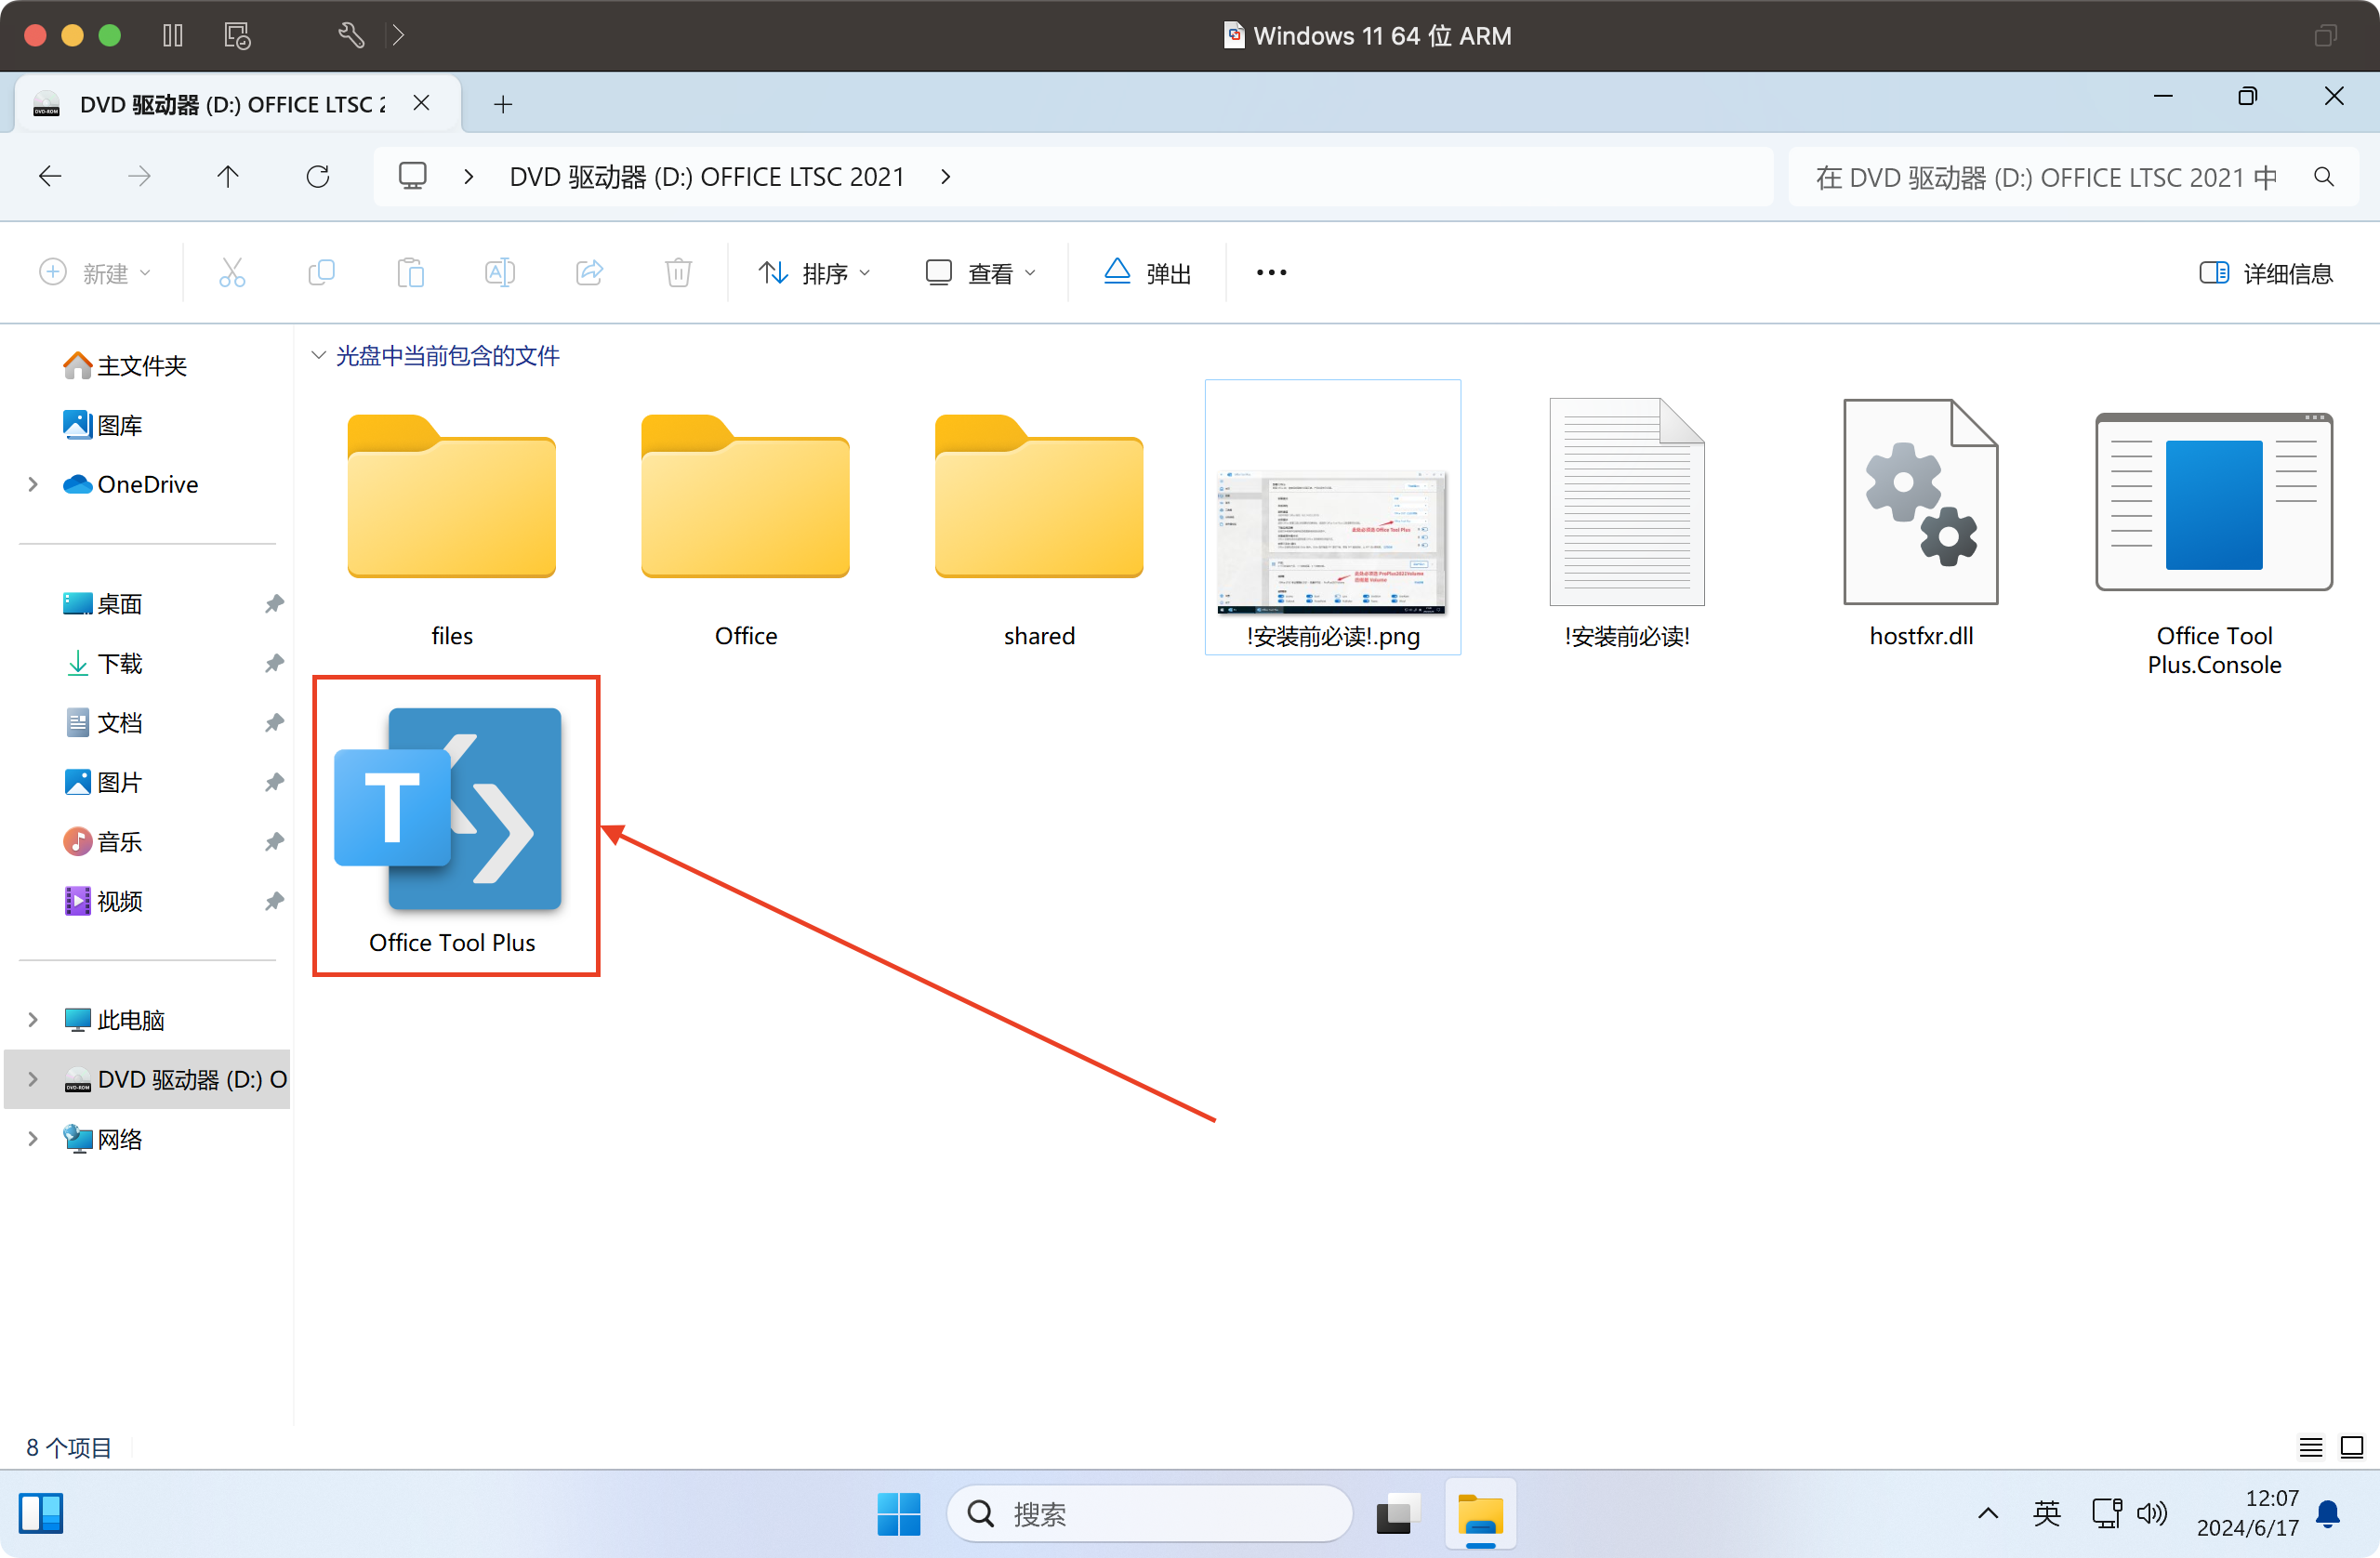This screenshot has width=2380, height=1558.
Task: Expand the OneDrive tree node
Action: pyautogui.click(x=33, y=484)
